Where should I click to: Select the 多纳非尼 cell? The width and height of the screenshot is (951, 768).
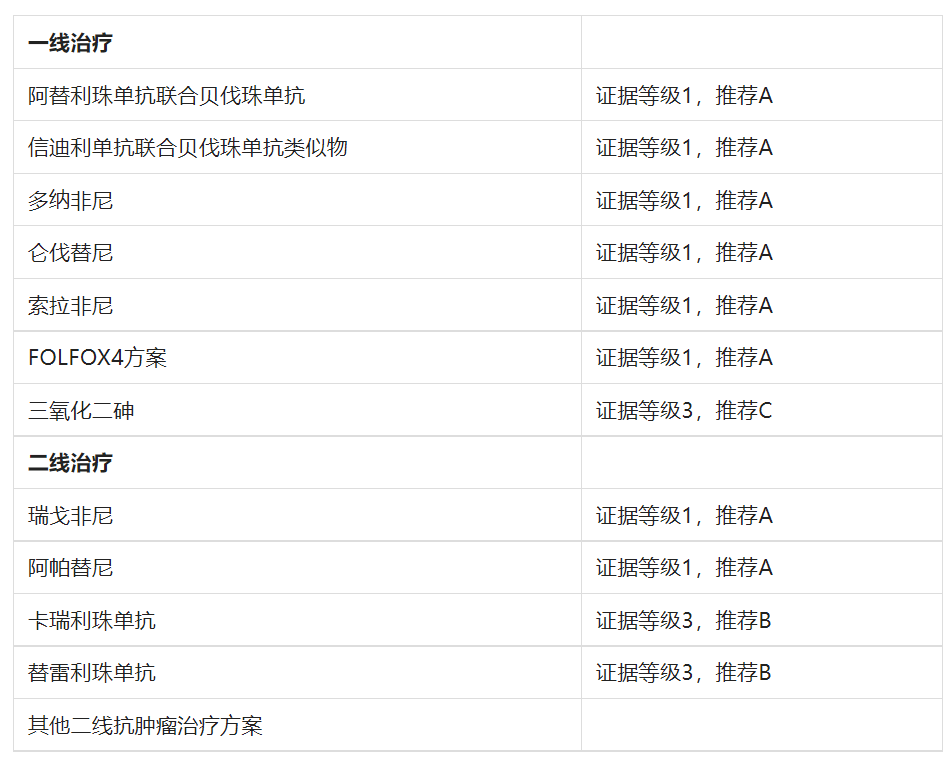pos(71,201)
